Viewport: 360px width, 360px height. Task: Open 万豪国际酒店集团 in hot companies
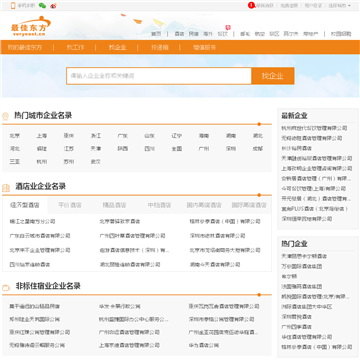pyautogui.click(x=302, y=266)
